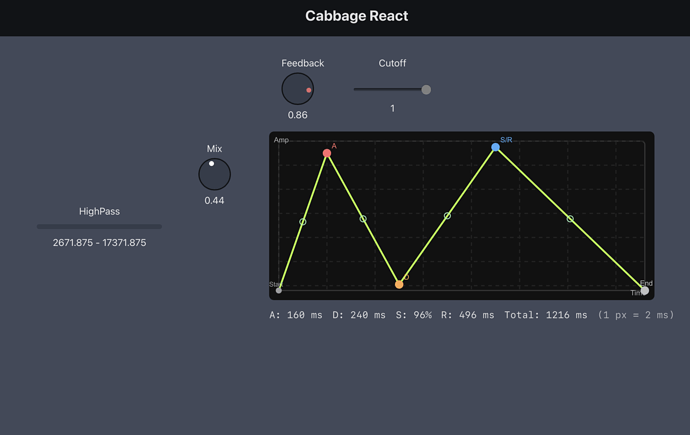Screen dimensions: 690x435
Task: Click the Feedback rotary knob
Action: click(x=297, y=89)
